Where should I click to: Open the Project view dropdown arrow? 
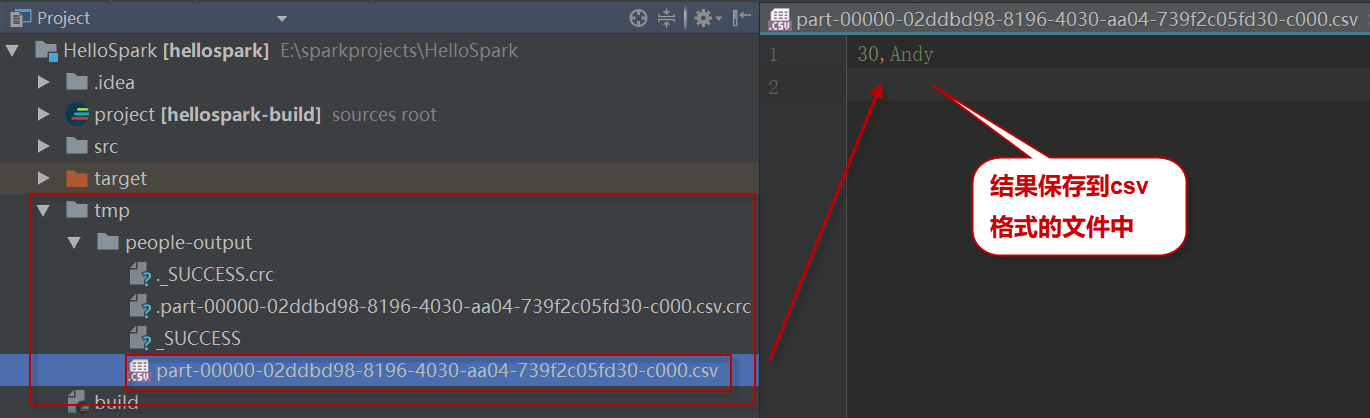pyautogui.click(x=281, y=19)
